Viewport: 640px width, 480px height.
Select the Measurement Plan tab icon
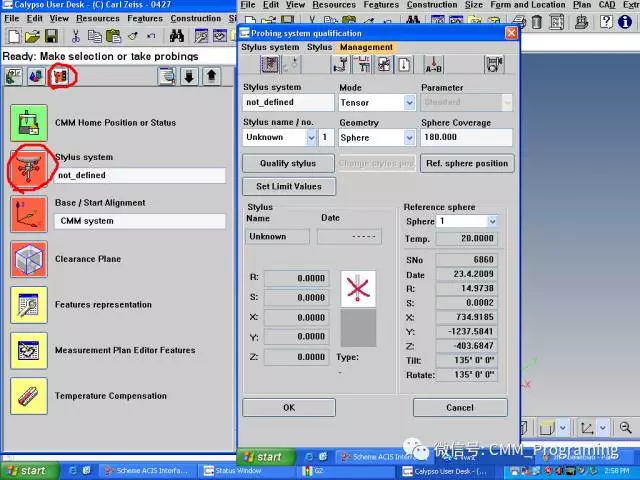(14, 76)
